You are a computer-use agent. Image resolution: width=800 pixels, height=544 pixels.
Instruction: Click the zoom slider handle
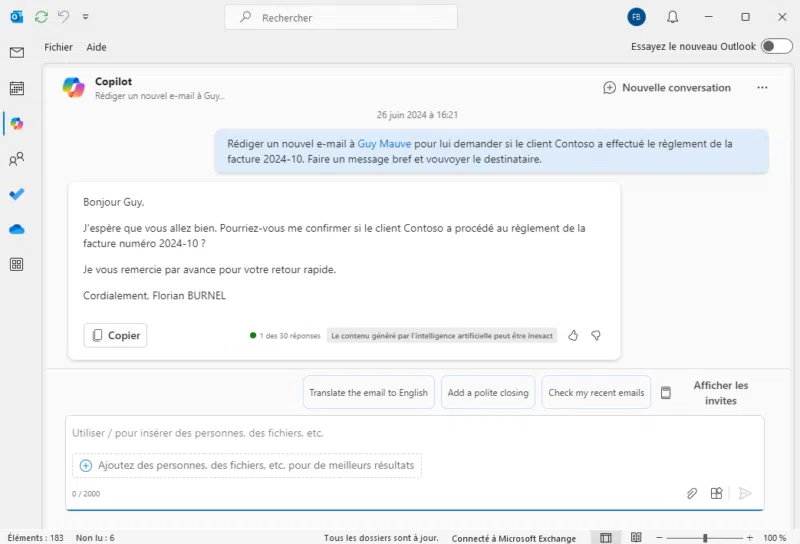pos(705,538)
